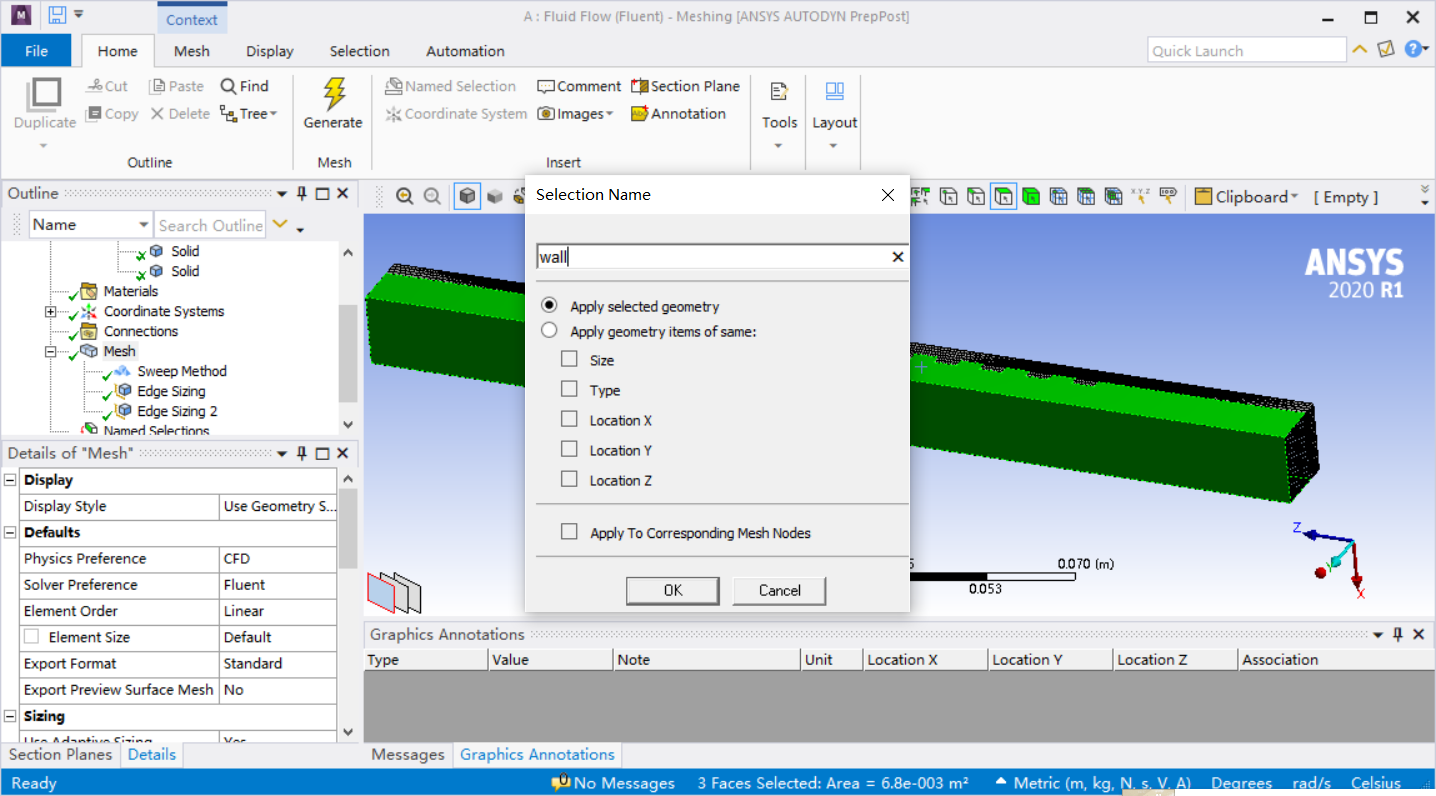Insert a Comment from the ribbon
The height and width of the screenshot is (796, 1436).
pos(579,86)
